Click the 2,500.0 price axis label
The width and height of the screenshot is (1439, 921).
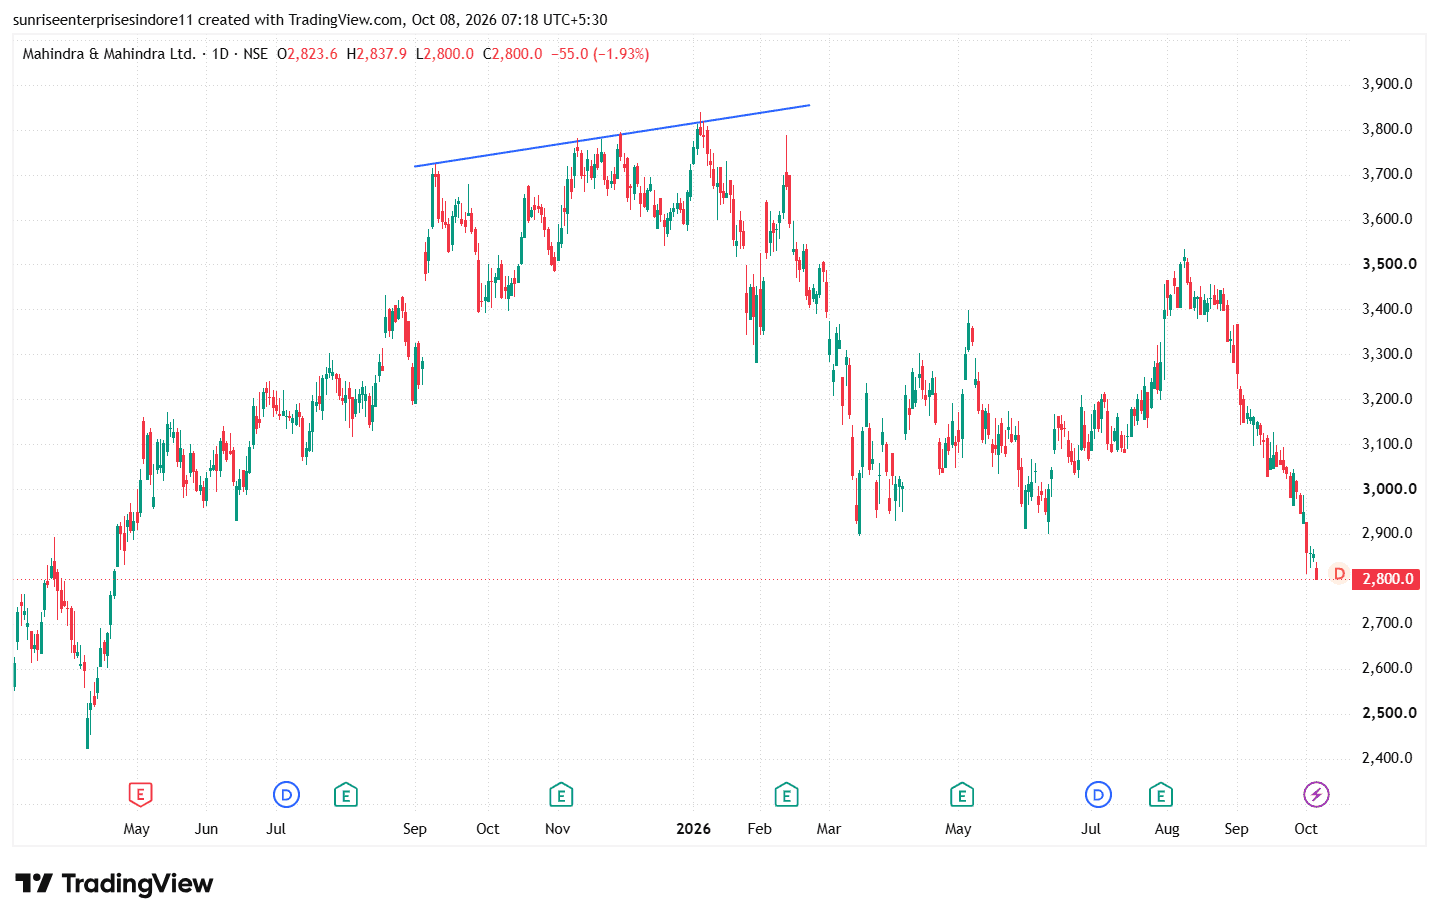(1389, 713)
